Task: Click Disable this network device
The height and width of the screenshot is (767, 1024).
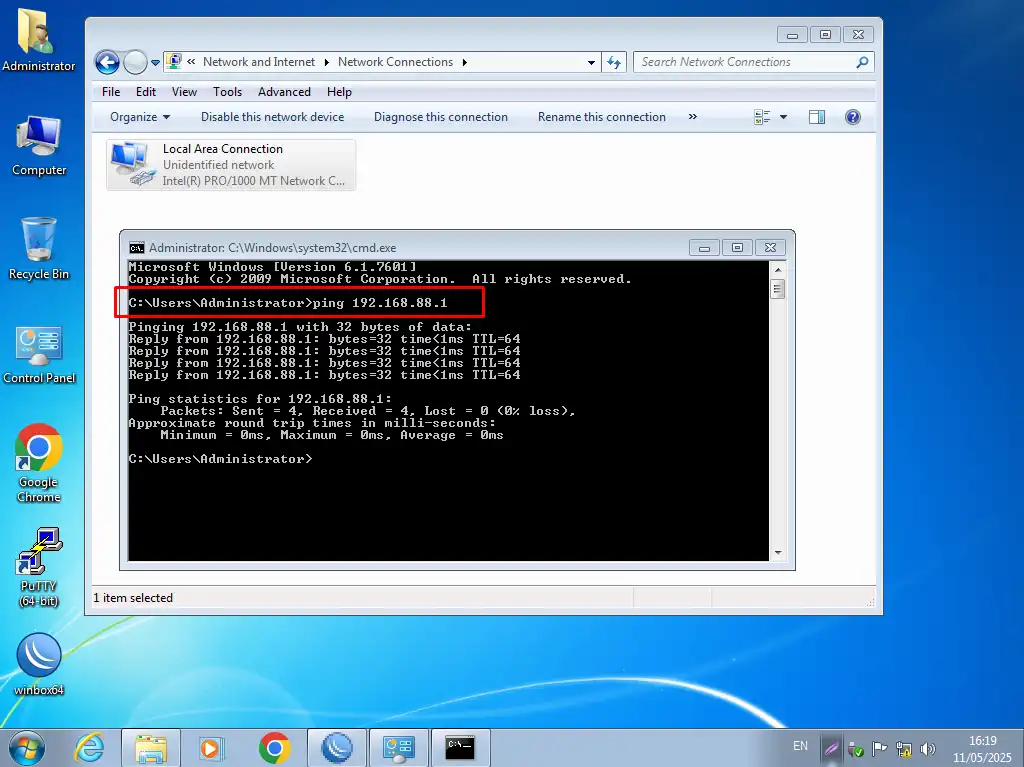Action: (272, 117)
